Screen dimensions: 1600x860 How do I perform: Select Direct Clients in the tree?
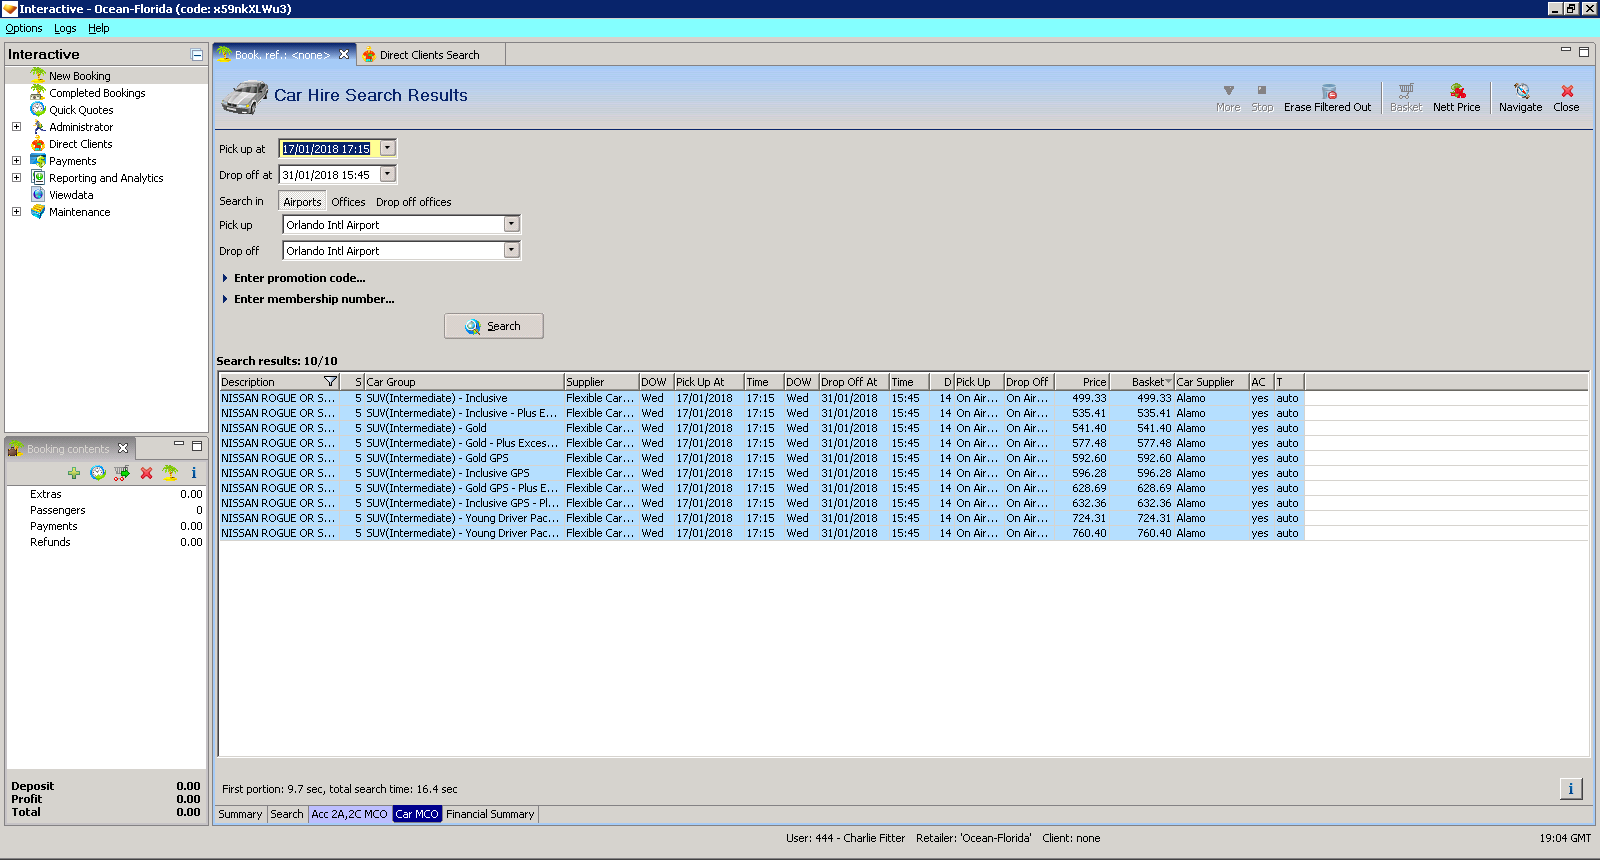click(80, 144)
